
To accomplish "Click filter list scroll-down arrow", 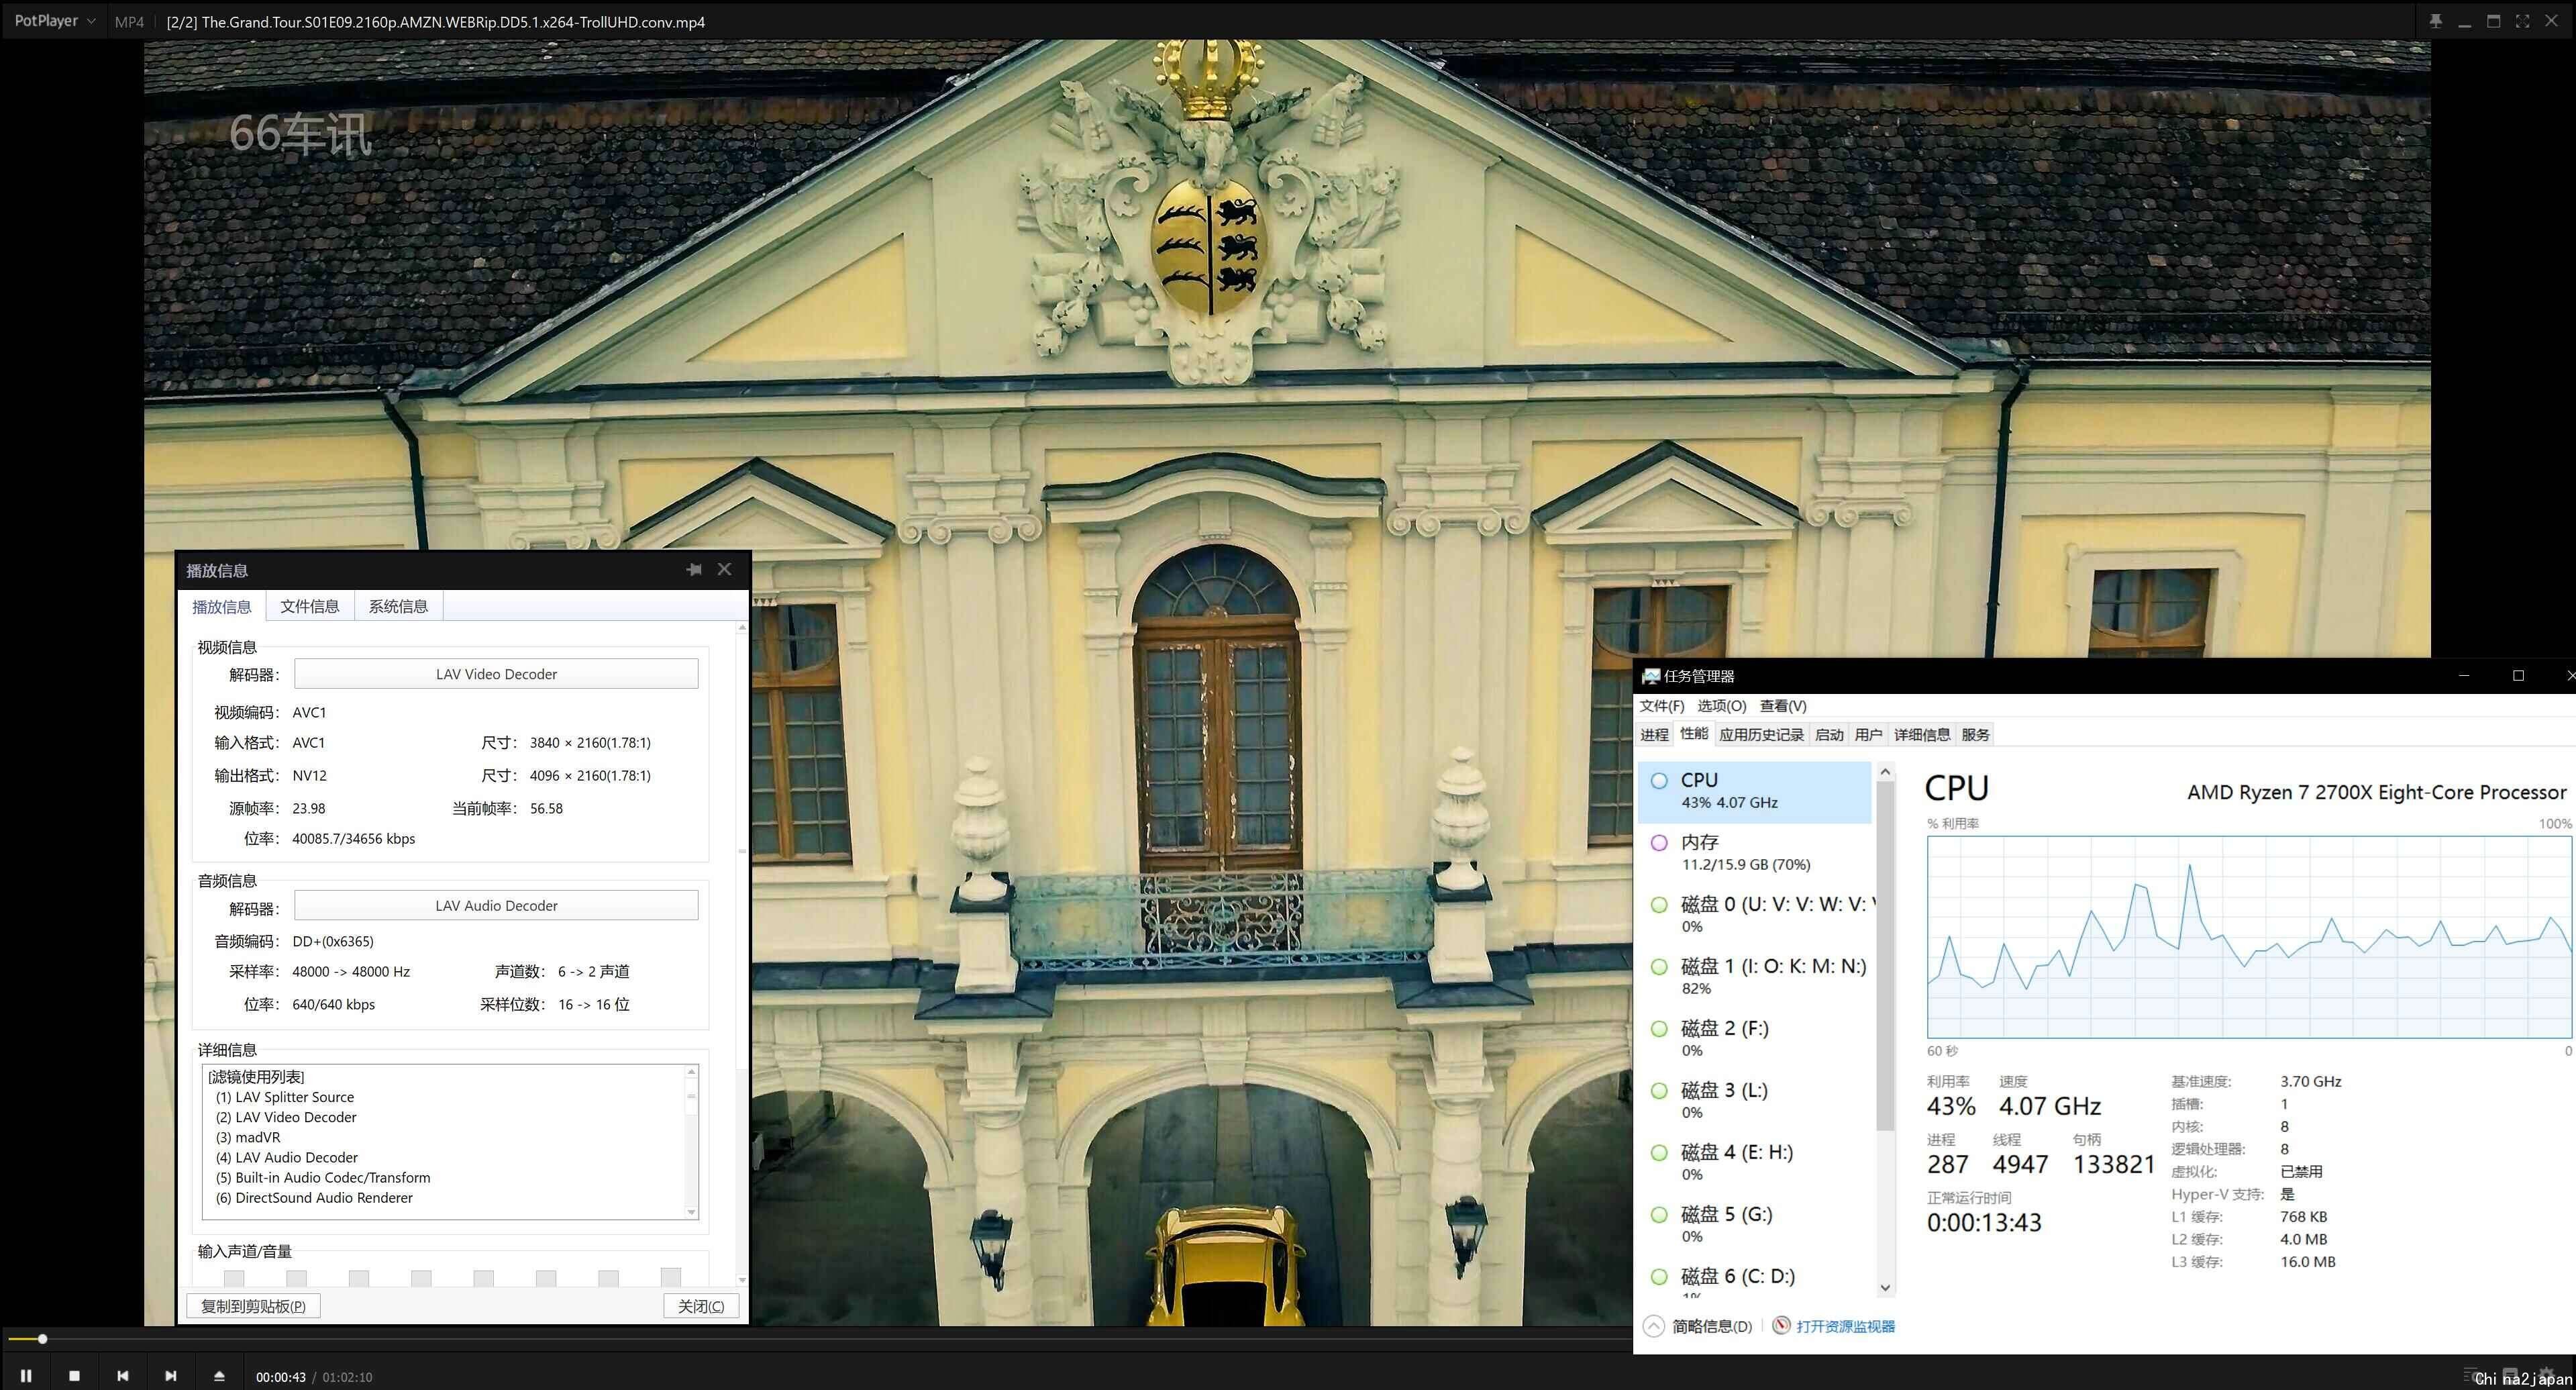I will point(691,1212).
